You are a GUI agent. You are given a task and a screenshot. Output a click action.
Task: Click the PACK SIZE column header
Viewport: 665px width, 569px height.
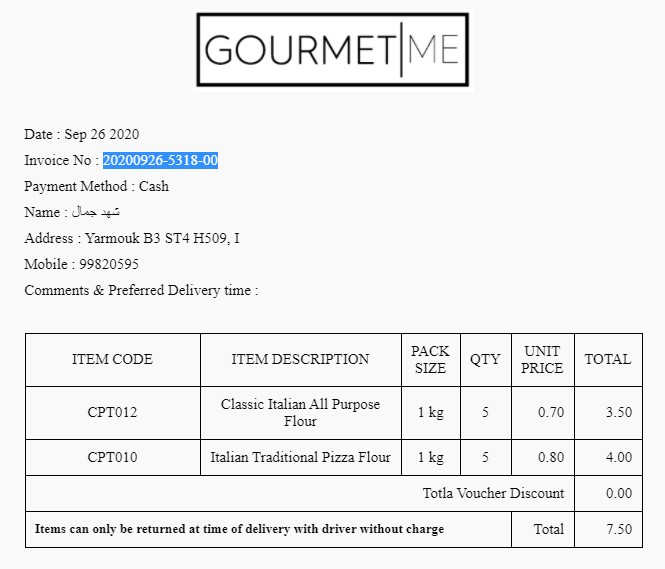tap(430, 359)
